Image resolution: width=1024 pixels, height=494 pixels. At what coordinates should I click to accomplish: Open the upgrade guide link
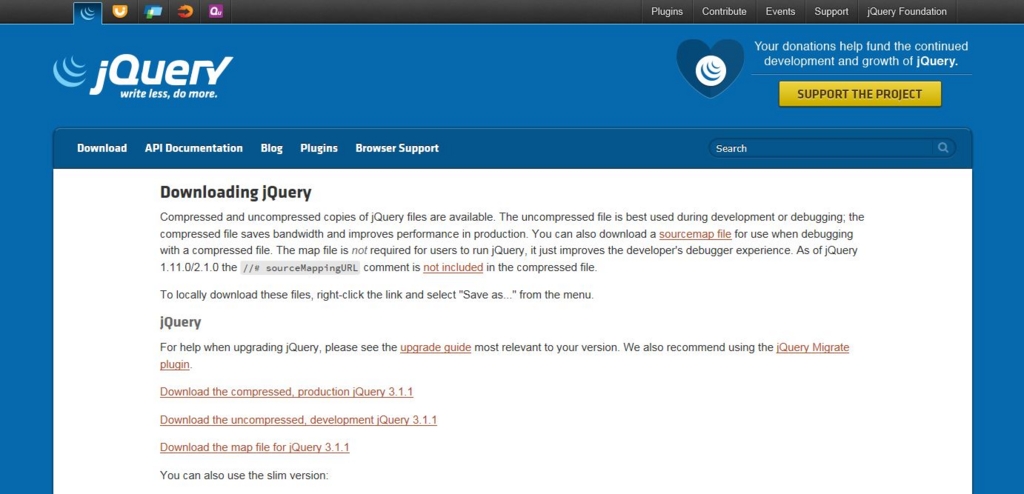pos(436,348)
